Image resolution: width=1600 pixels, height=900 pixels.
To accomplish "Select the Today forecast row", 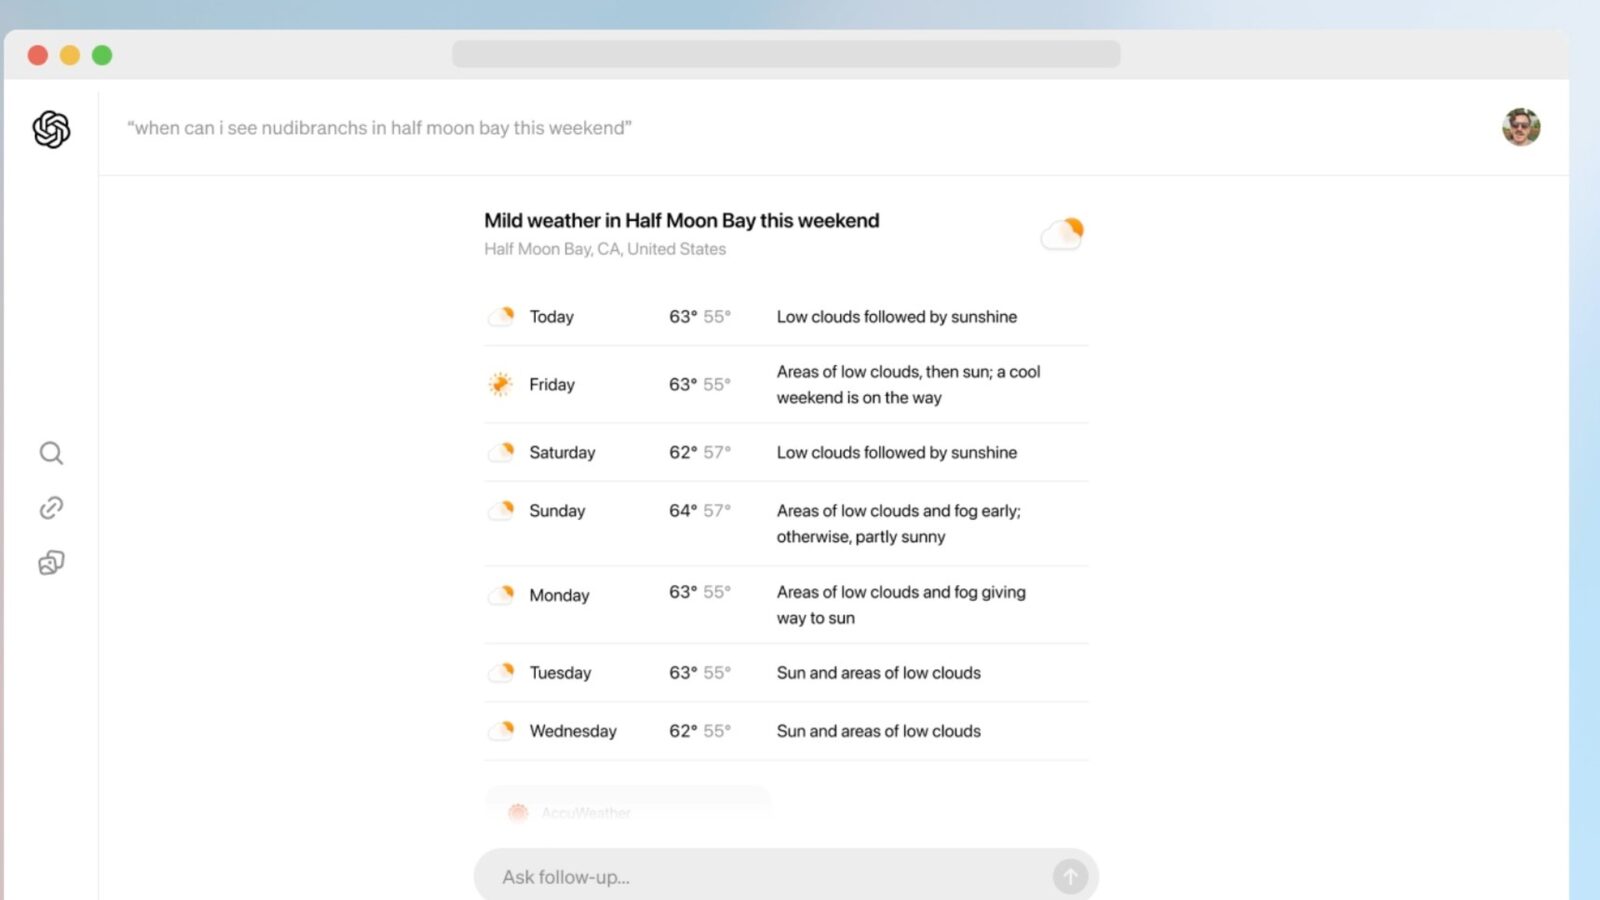I will click(x=785, y=317).
